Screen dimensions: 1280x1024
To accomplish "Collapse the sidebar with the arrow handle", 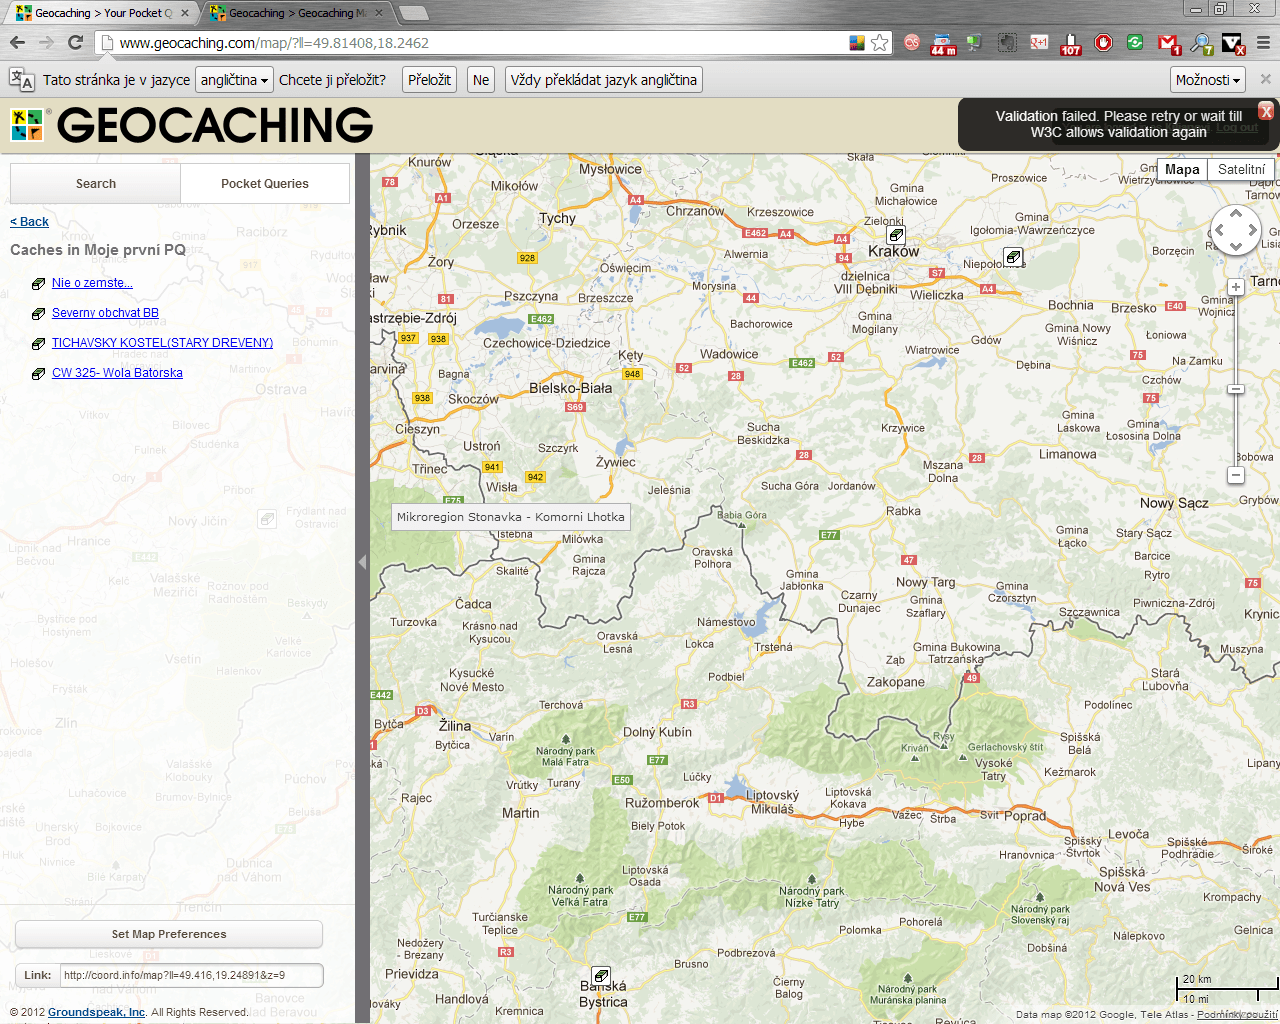I will [362, 562].
